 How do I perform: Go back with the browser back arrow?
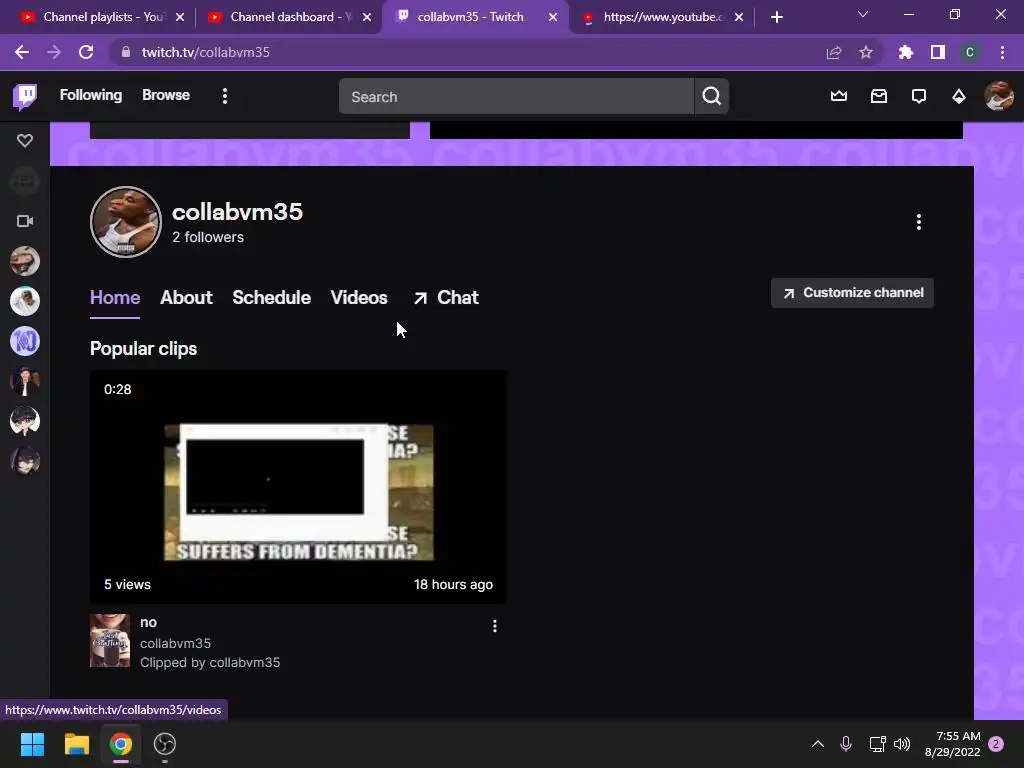[x=22, y=52]
